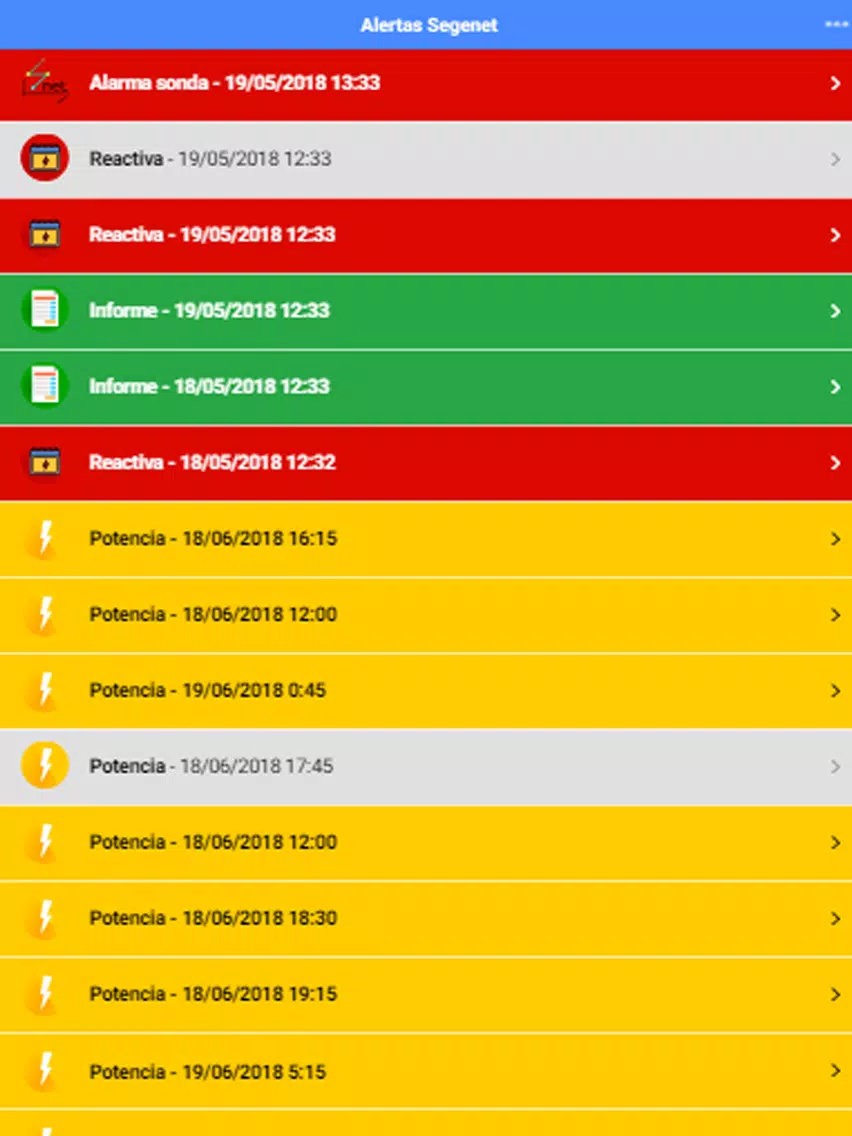Select 'Potencia - 18/06/2018 16:15' text
The width and height of the screenshot is (852, 1136).
(x=213, y=538)
